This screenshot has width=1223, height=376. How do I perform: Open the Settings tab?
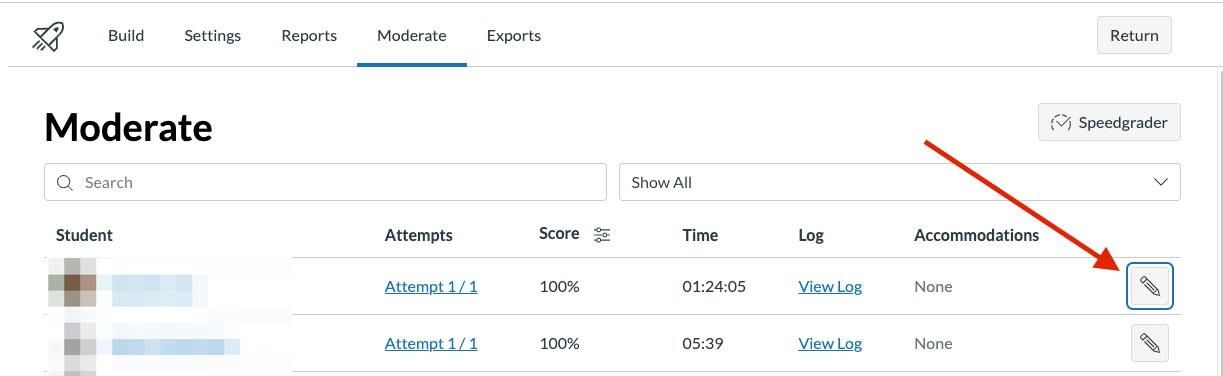[213, 36]
